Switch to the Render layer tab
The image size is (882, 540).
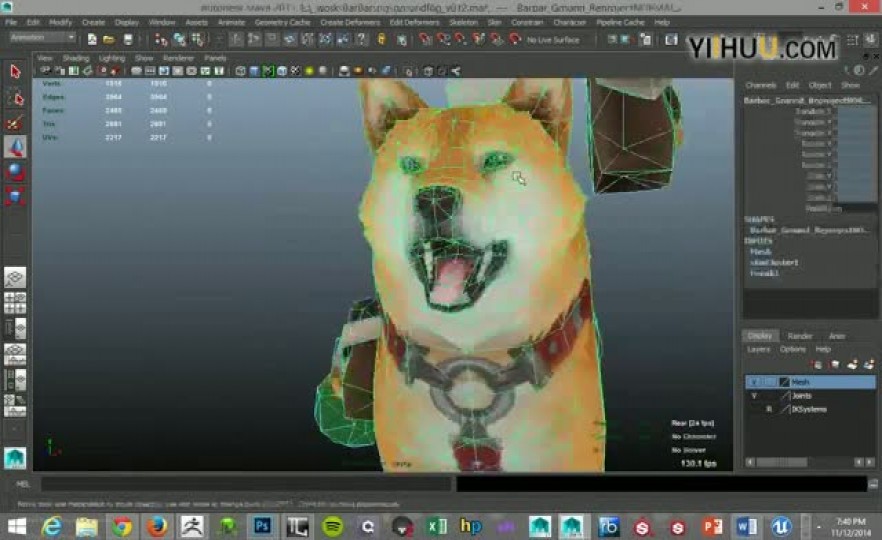[x=799, y=336]
